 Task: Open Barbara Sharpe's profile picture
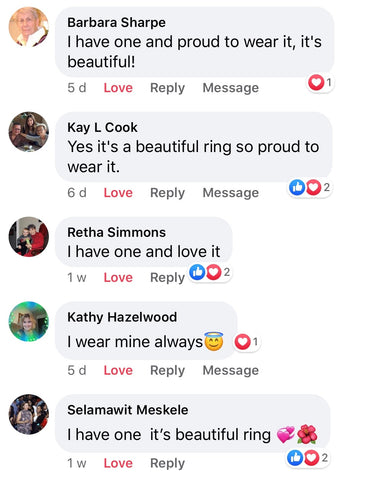[29, 27]
